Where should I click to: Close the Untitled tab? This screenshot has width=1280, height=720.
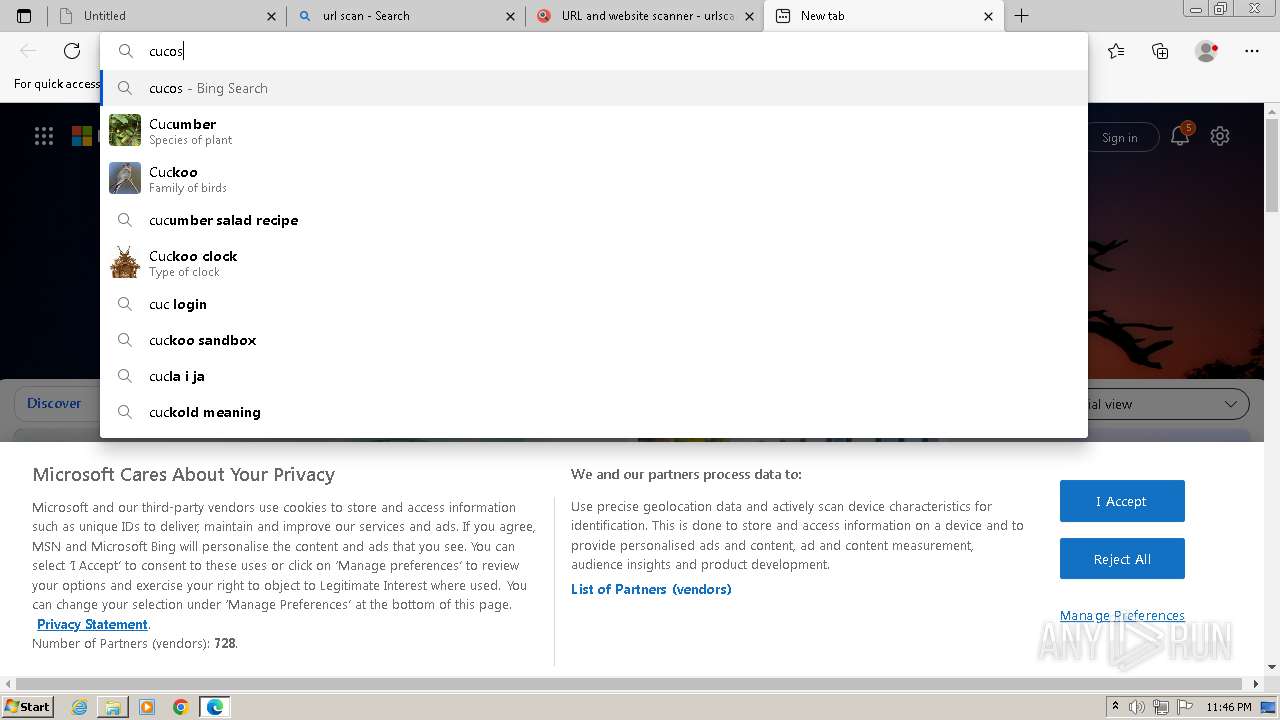pyautogui.click(x=271, y=16)
